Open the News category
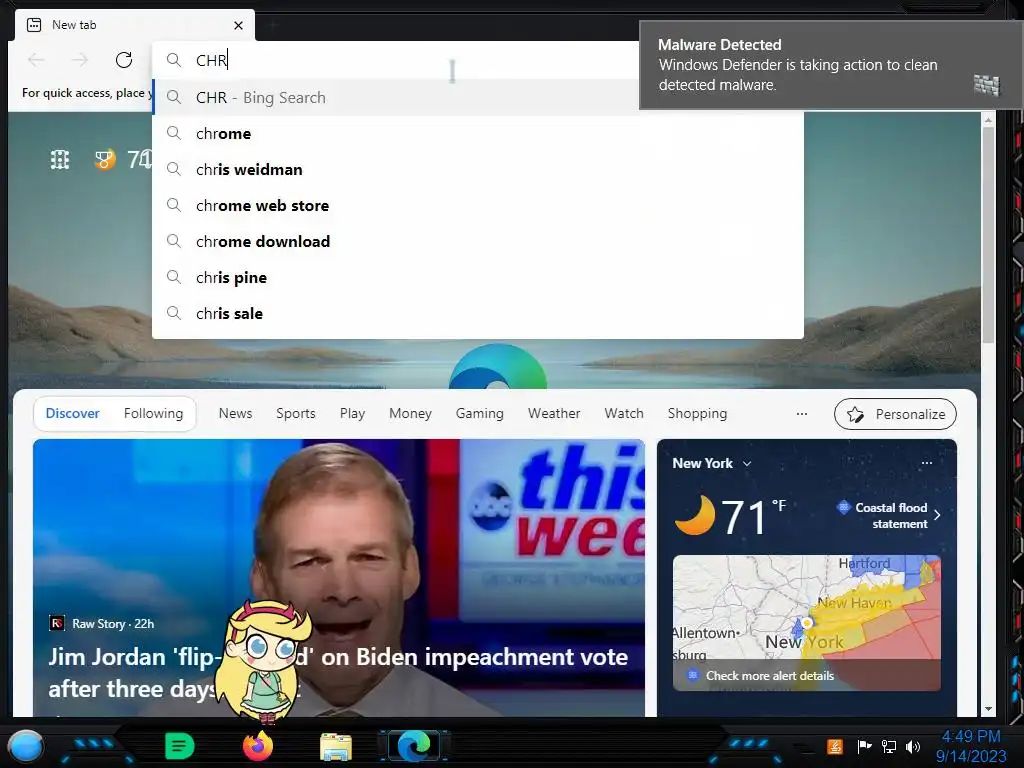 point(235,413)
